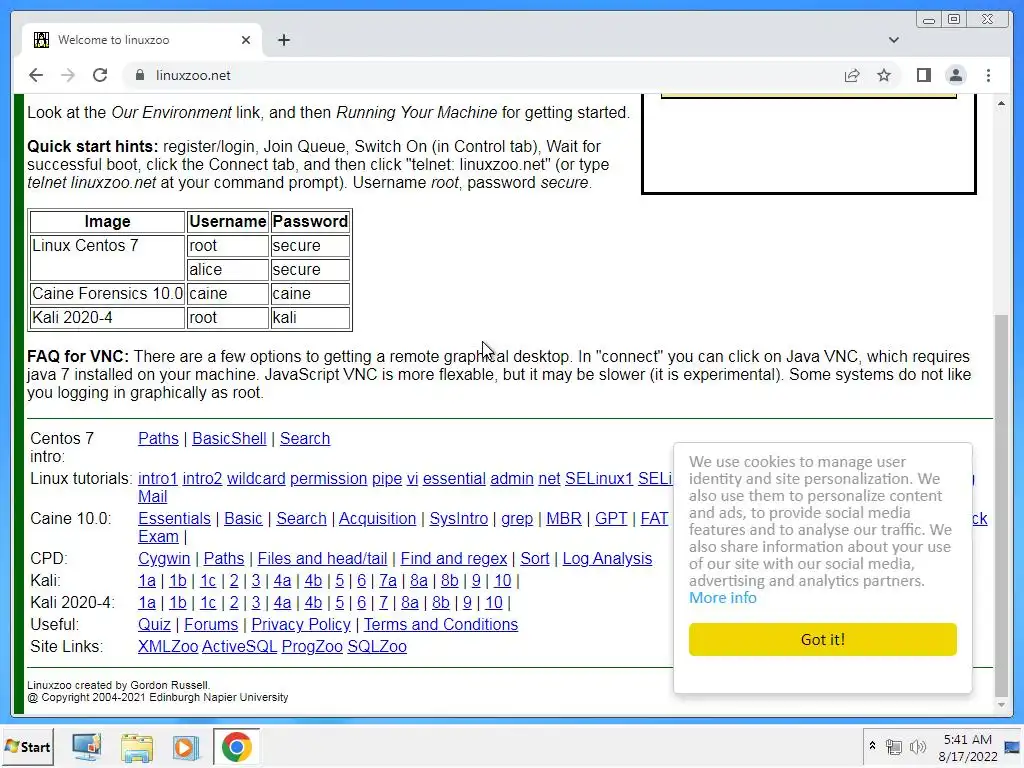Close the Welcome to linuxzoo tab
This screenshot has width=1024, height=768.
(246, 40)
